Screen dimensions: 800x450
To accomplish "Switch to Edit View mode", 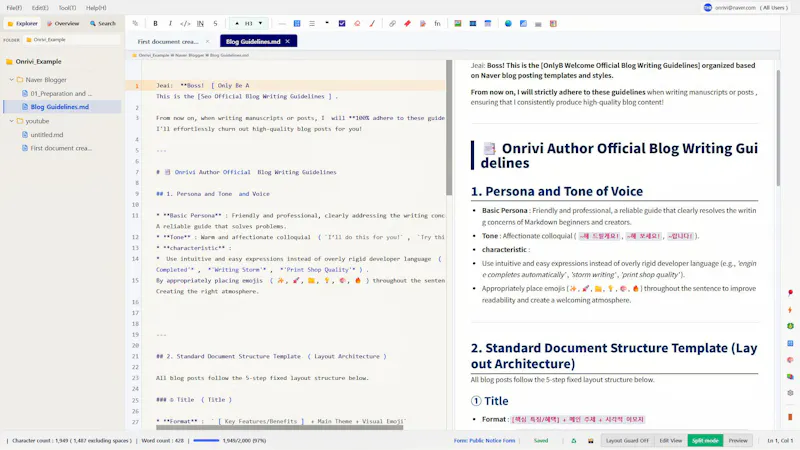I will click(x=670, y=440).
